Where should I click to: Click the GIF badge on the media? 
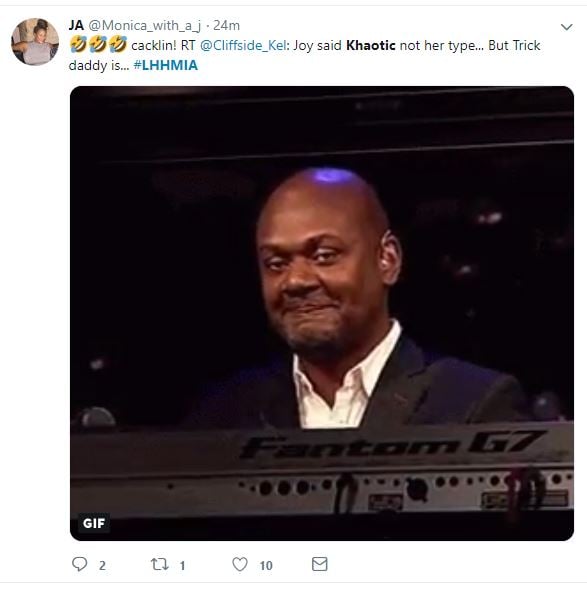click(x=94, y=523)
